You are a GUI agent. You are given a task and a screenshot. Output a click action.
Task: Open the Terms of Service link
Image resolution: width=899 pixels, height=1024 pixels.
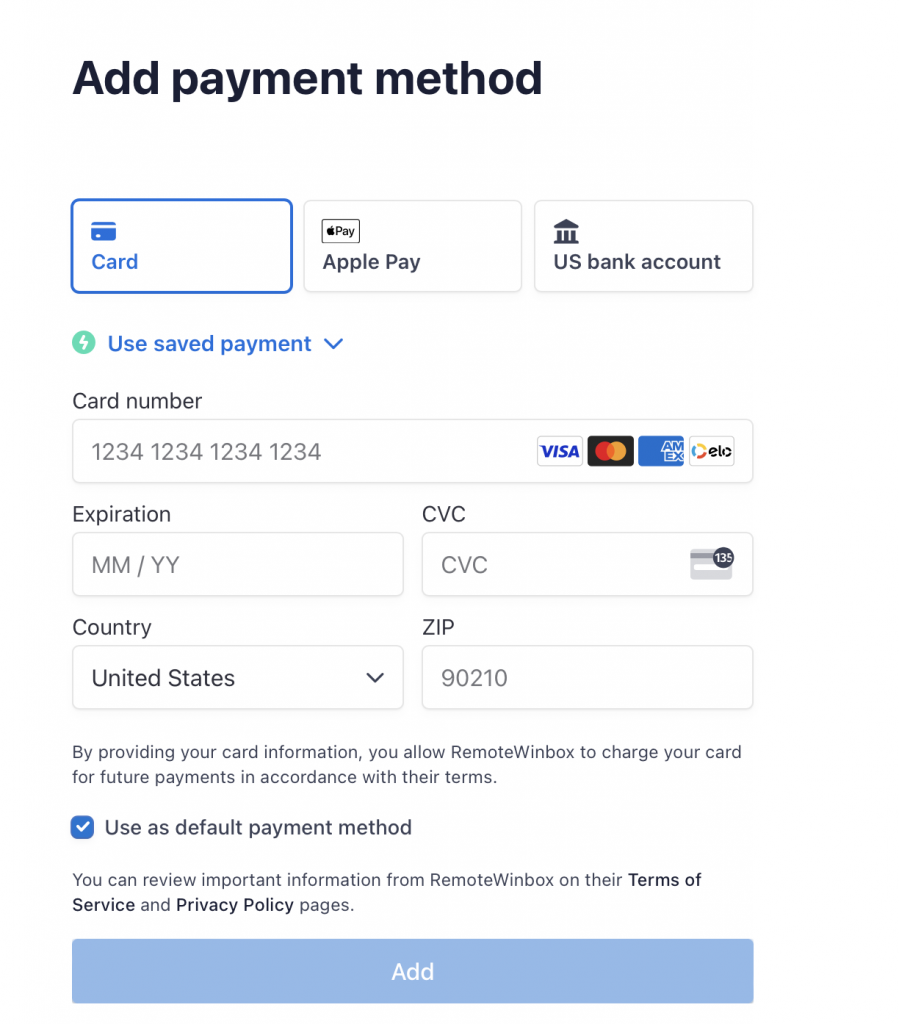664,880
